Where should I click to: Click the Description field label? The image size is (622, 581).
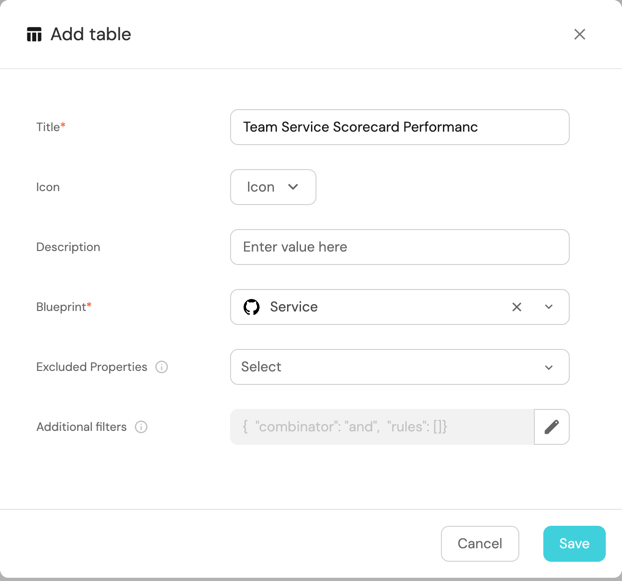68,247
